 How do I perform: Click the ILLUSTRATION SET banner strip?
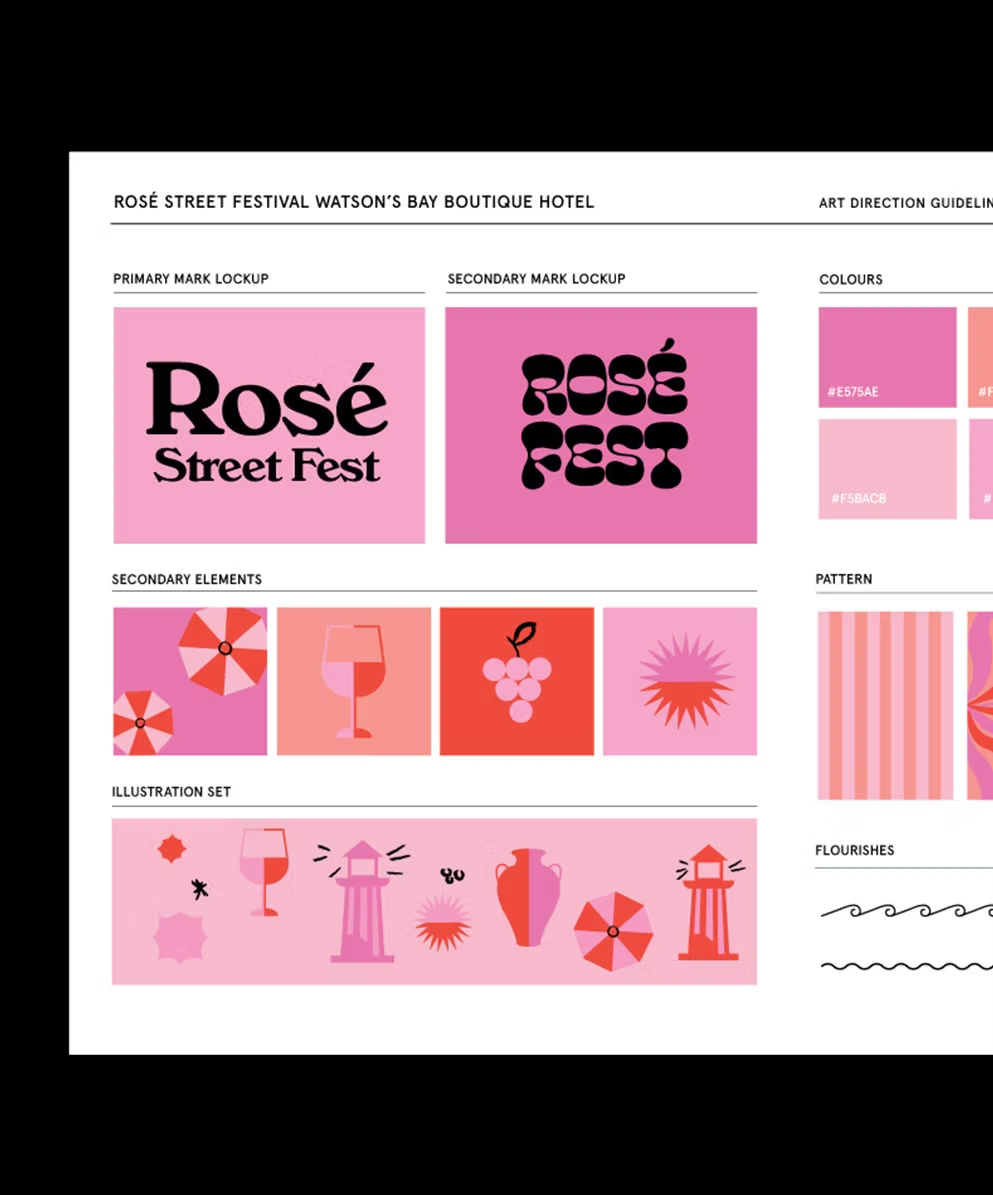tap(434, 901)
